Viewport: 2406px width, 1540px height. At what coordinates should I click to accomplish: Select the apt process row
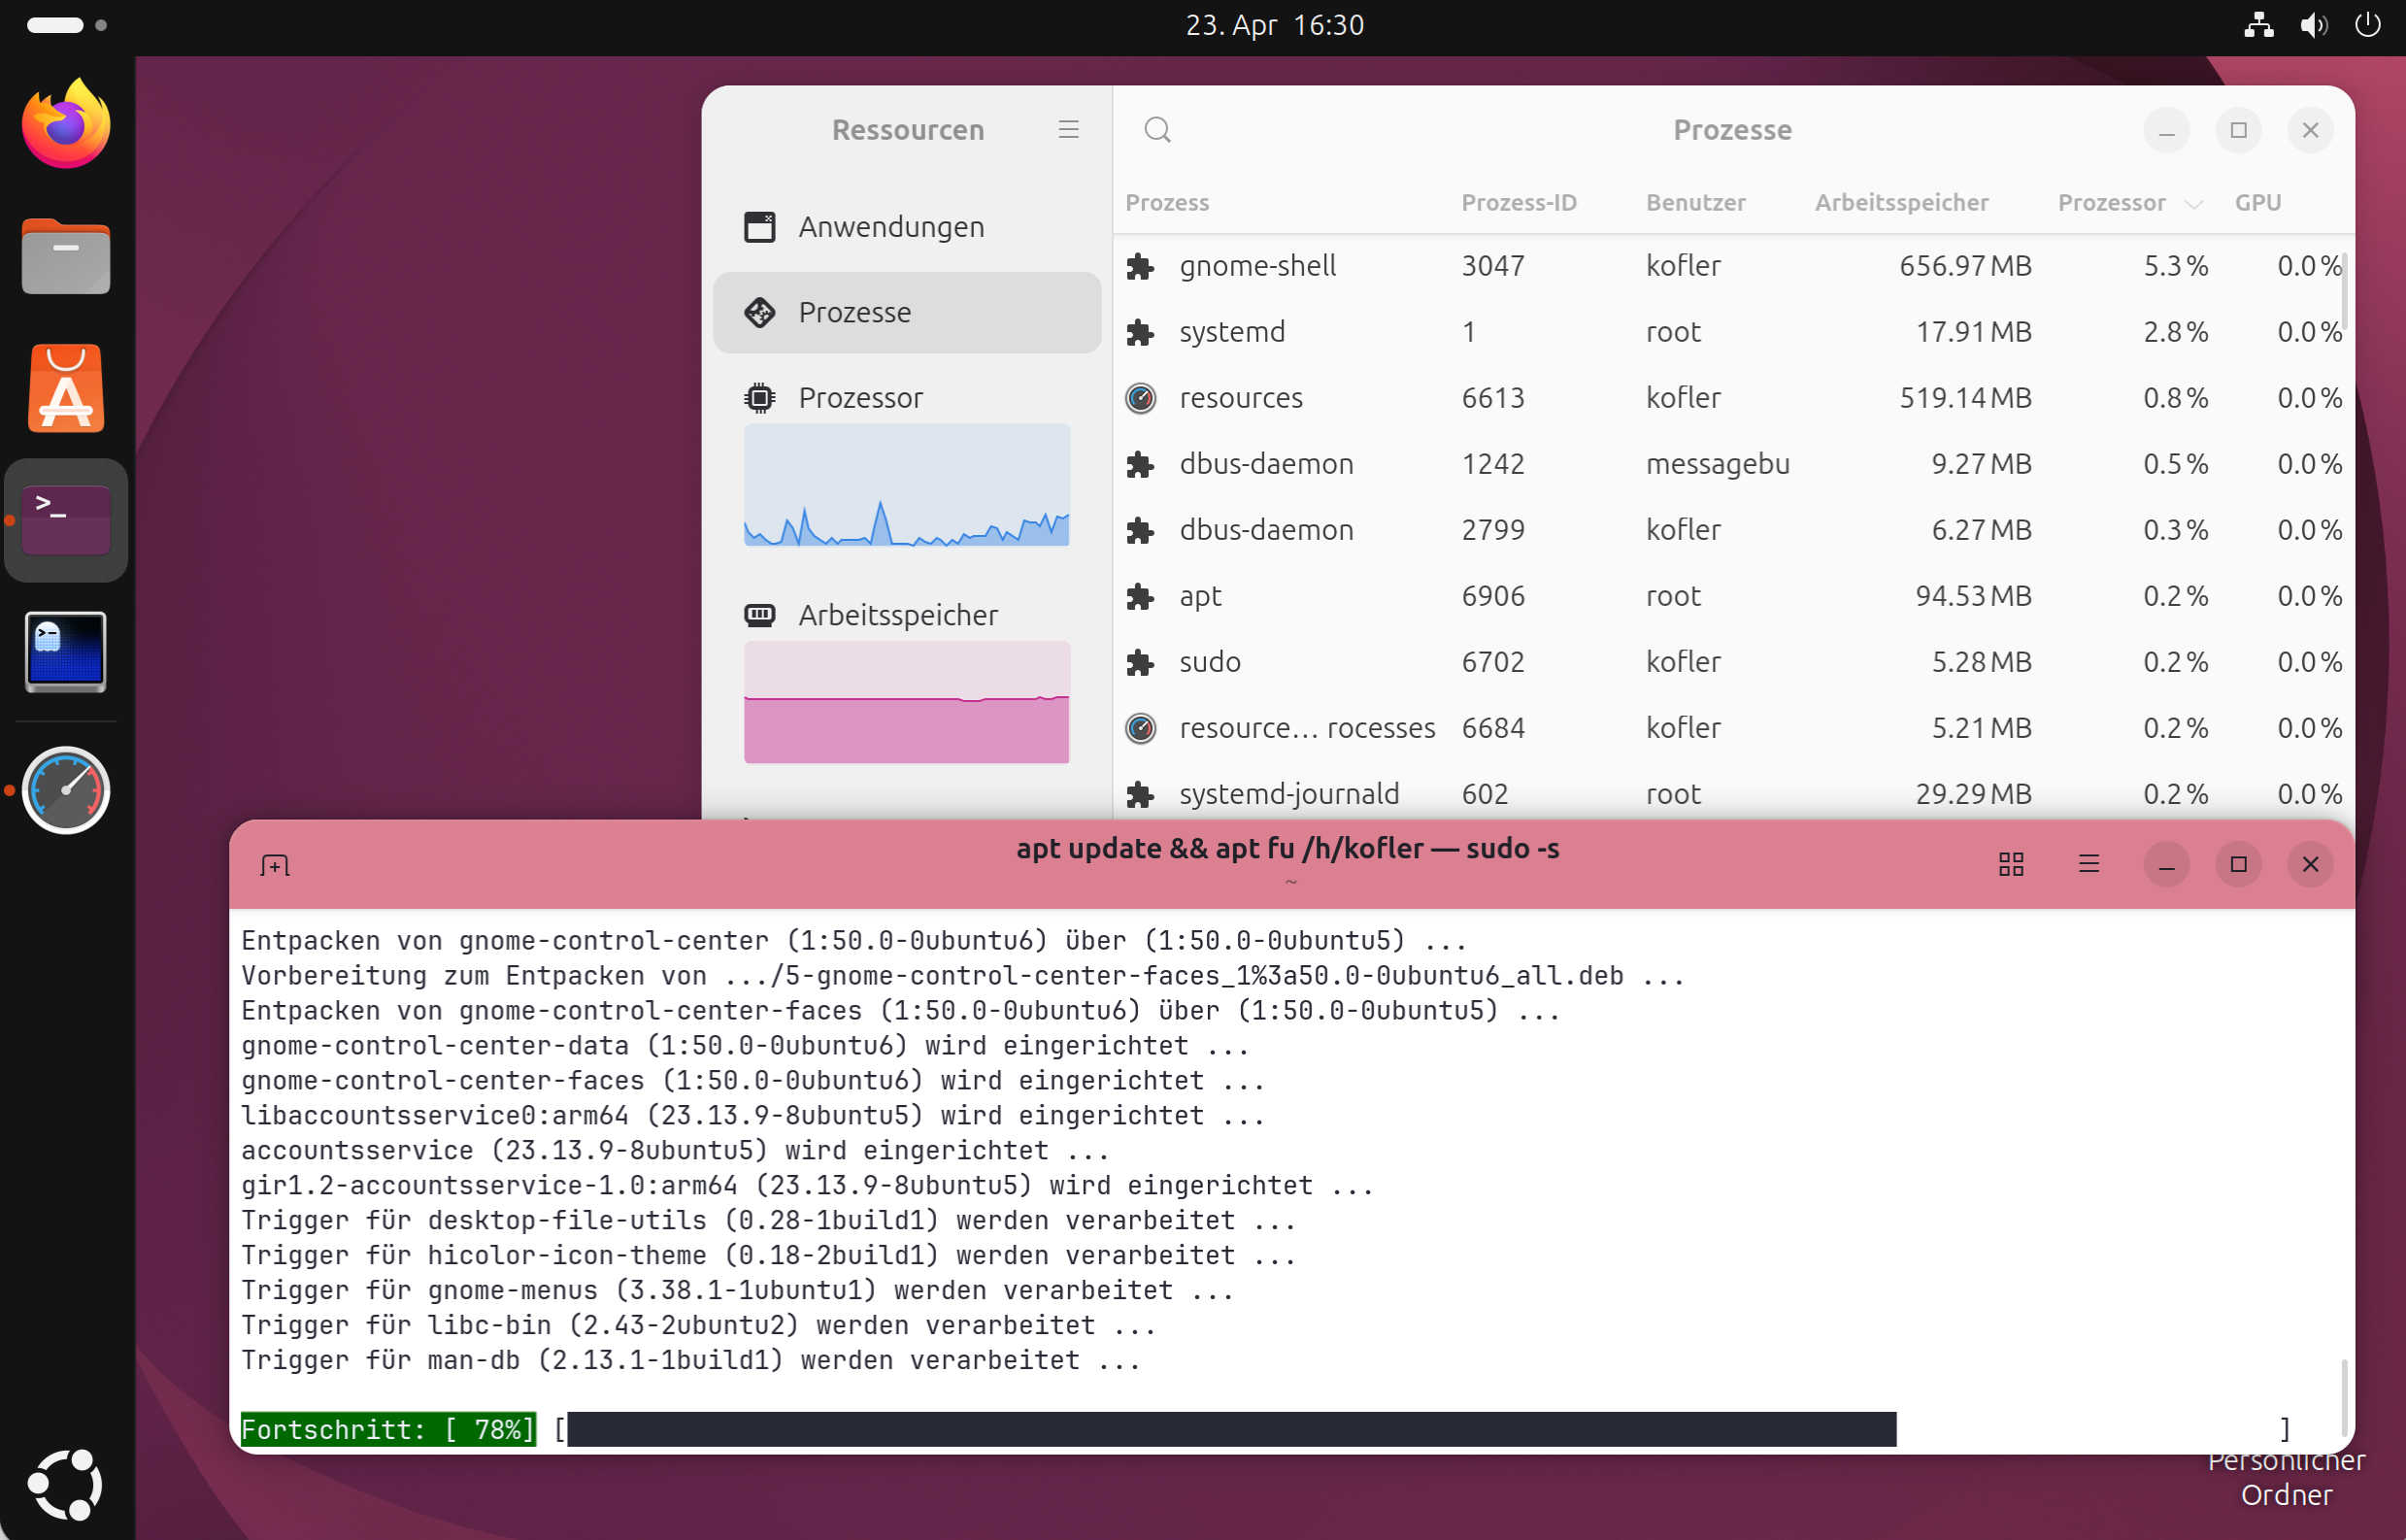[1200, 596]
